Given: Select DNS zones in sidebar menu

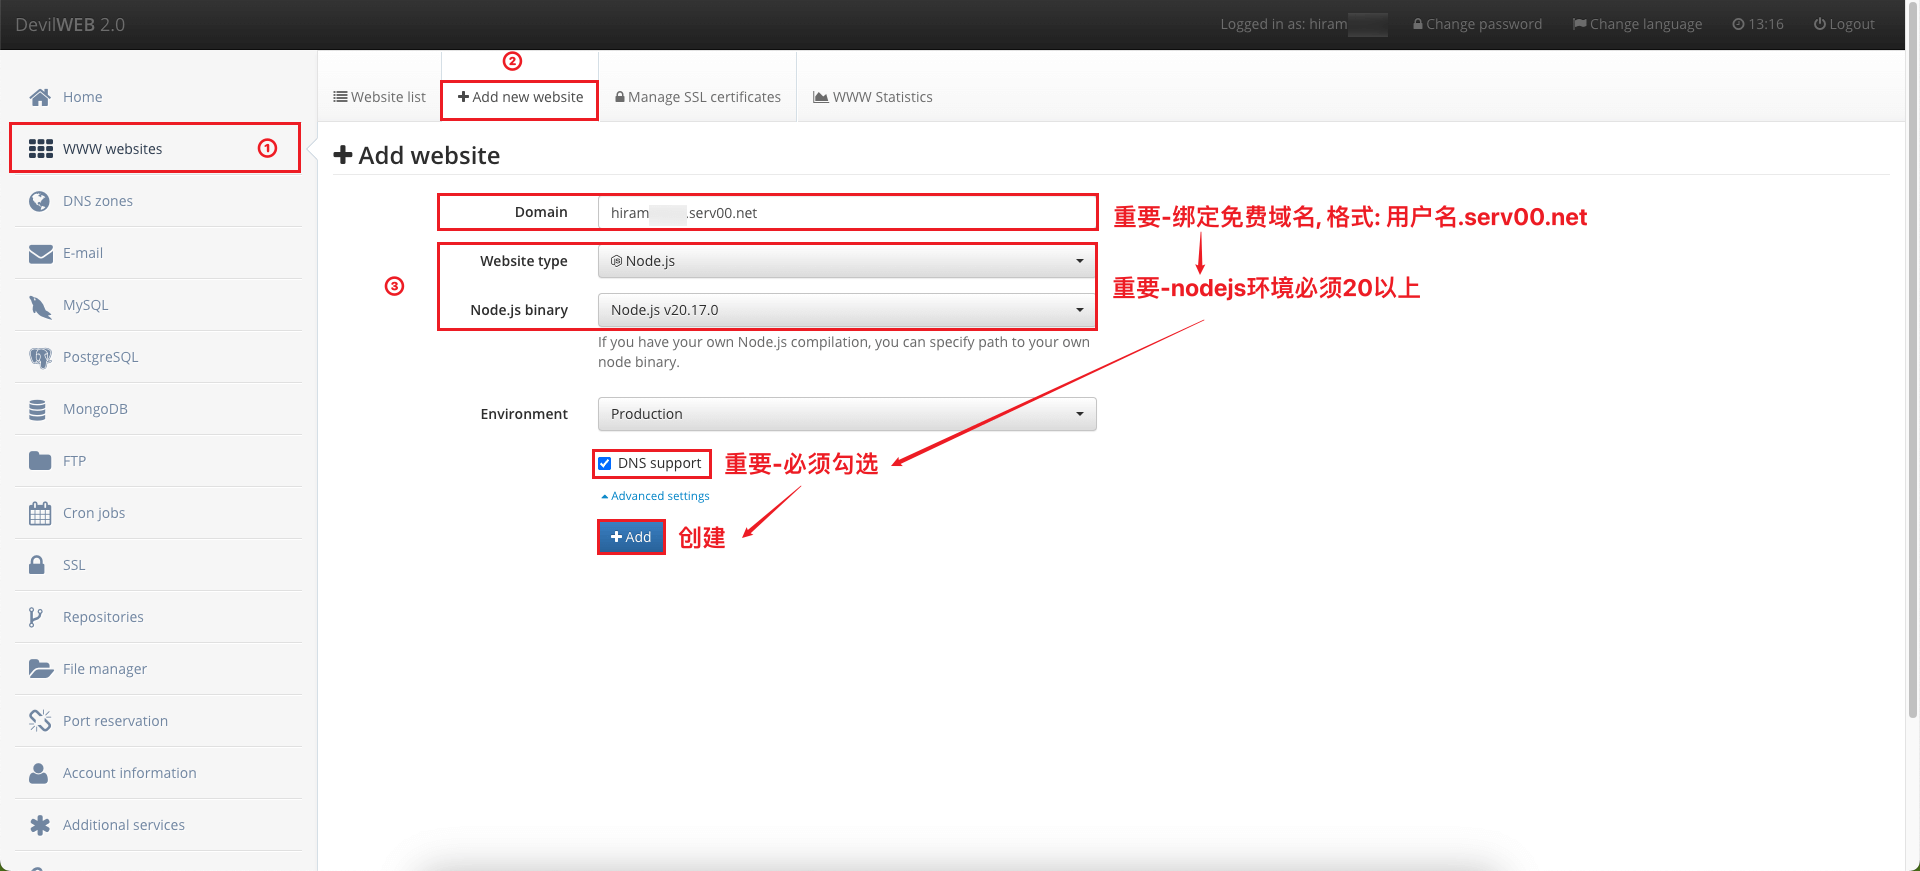Looking at the screenshot, I should point(159,201).
